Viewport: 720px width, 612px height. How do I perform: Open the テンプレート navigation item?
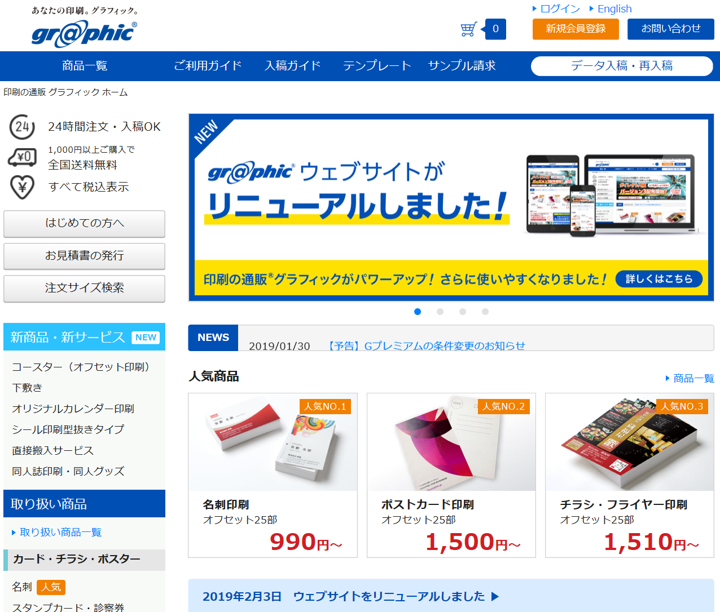pyautogui.click(x=377, y=66)
